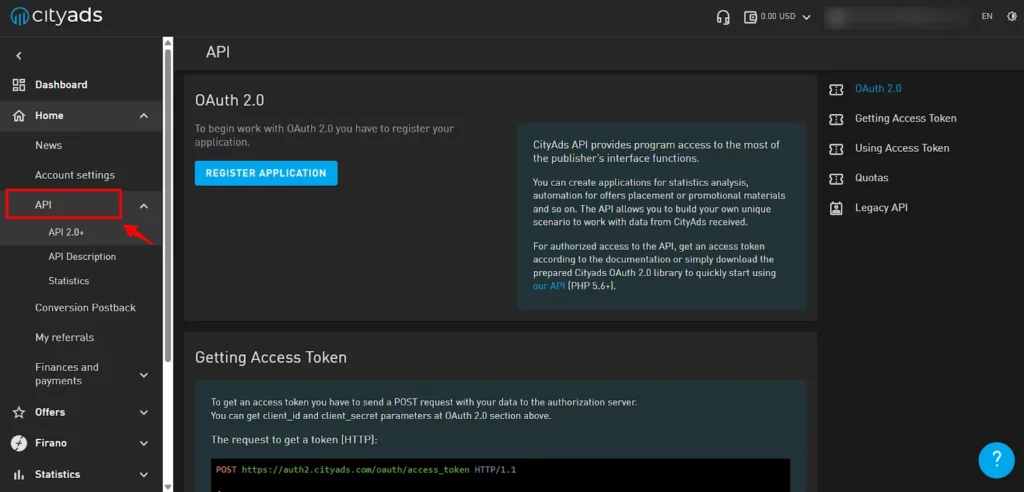Click the 'Getting Access Token' heading
1024x492 pixels.
pyautogui.click(x=271, y=357)
